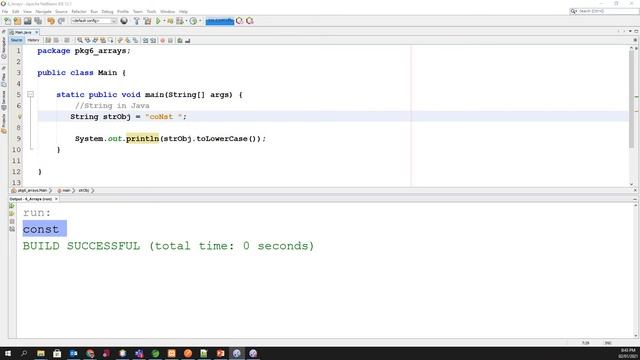Click the line 7 code with strObj declaration
Screen dimensions: 640x360
coord(128,117)
